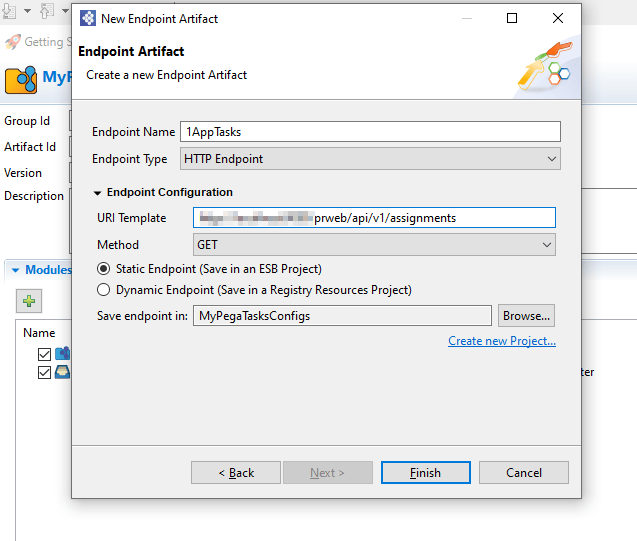
Task: Open the Create new Project link
Action: (x=502, y=341)
